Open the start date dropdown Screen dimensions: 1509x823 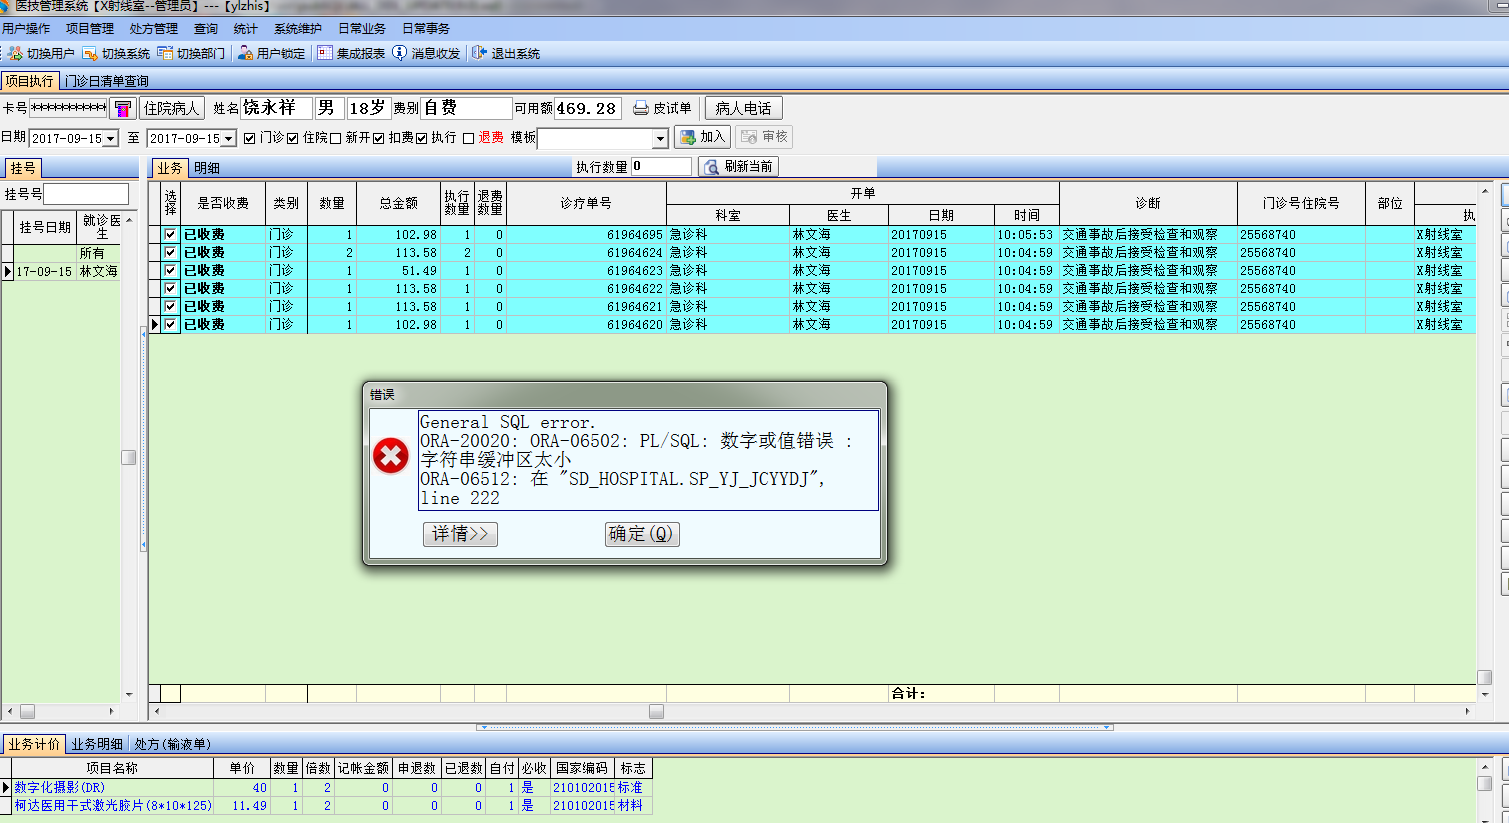click(x=110, y=138)
